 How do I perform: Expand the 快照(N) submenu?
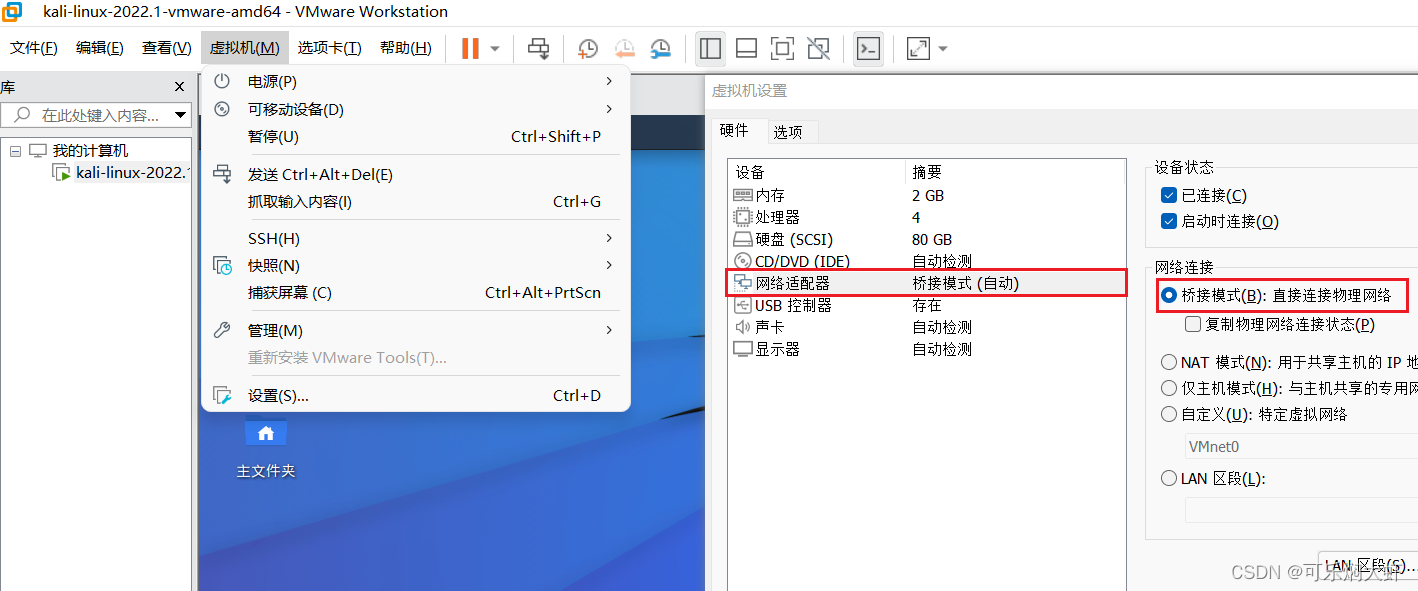(x=416, y=265)
